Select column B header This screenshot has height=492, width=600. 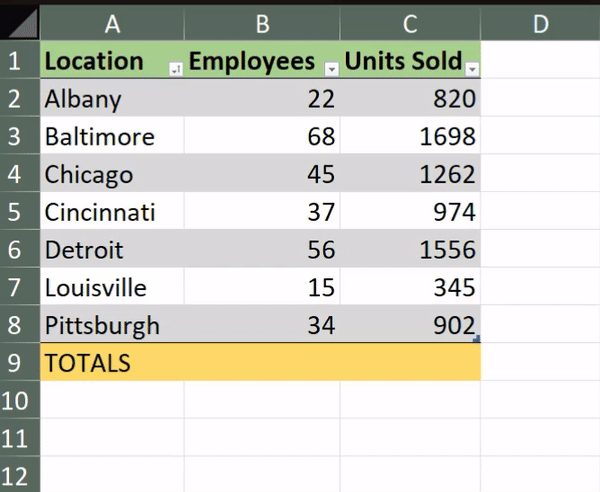262,23
